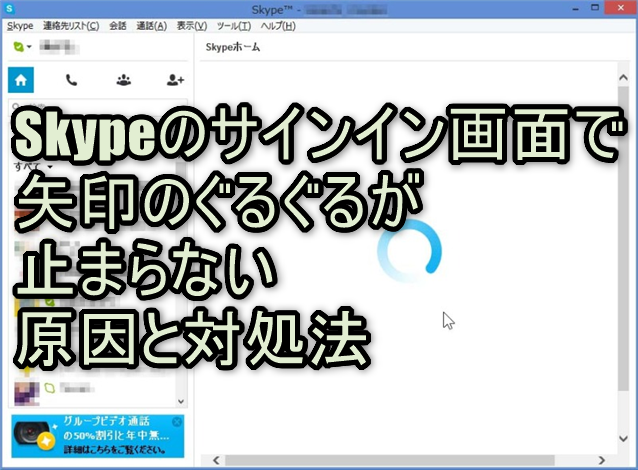This screenshot has width=638, height=470.
Task: Open the 表示(V) menu
Action: tap(192, 26)
